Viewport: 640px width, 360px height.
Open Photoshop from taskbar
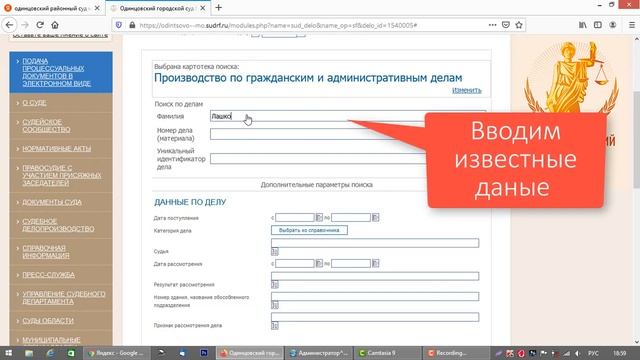pos(204,353)
